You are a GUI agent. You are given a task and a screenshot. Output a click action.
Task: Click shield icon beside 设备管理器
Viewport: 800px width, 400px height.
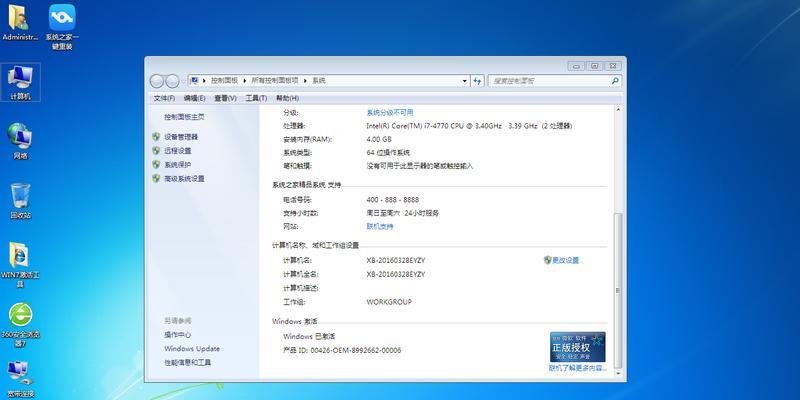(x=156, y=137)
